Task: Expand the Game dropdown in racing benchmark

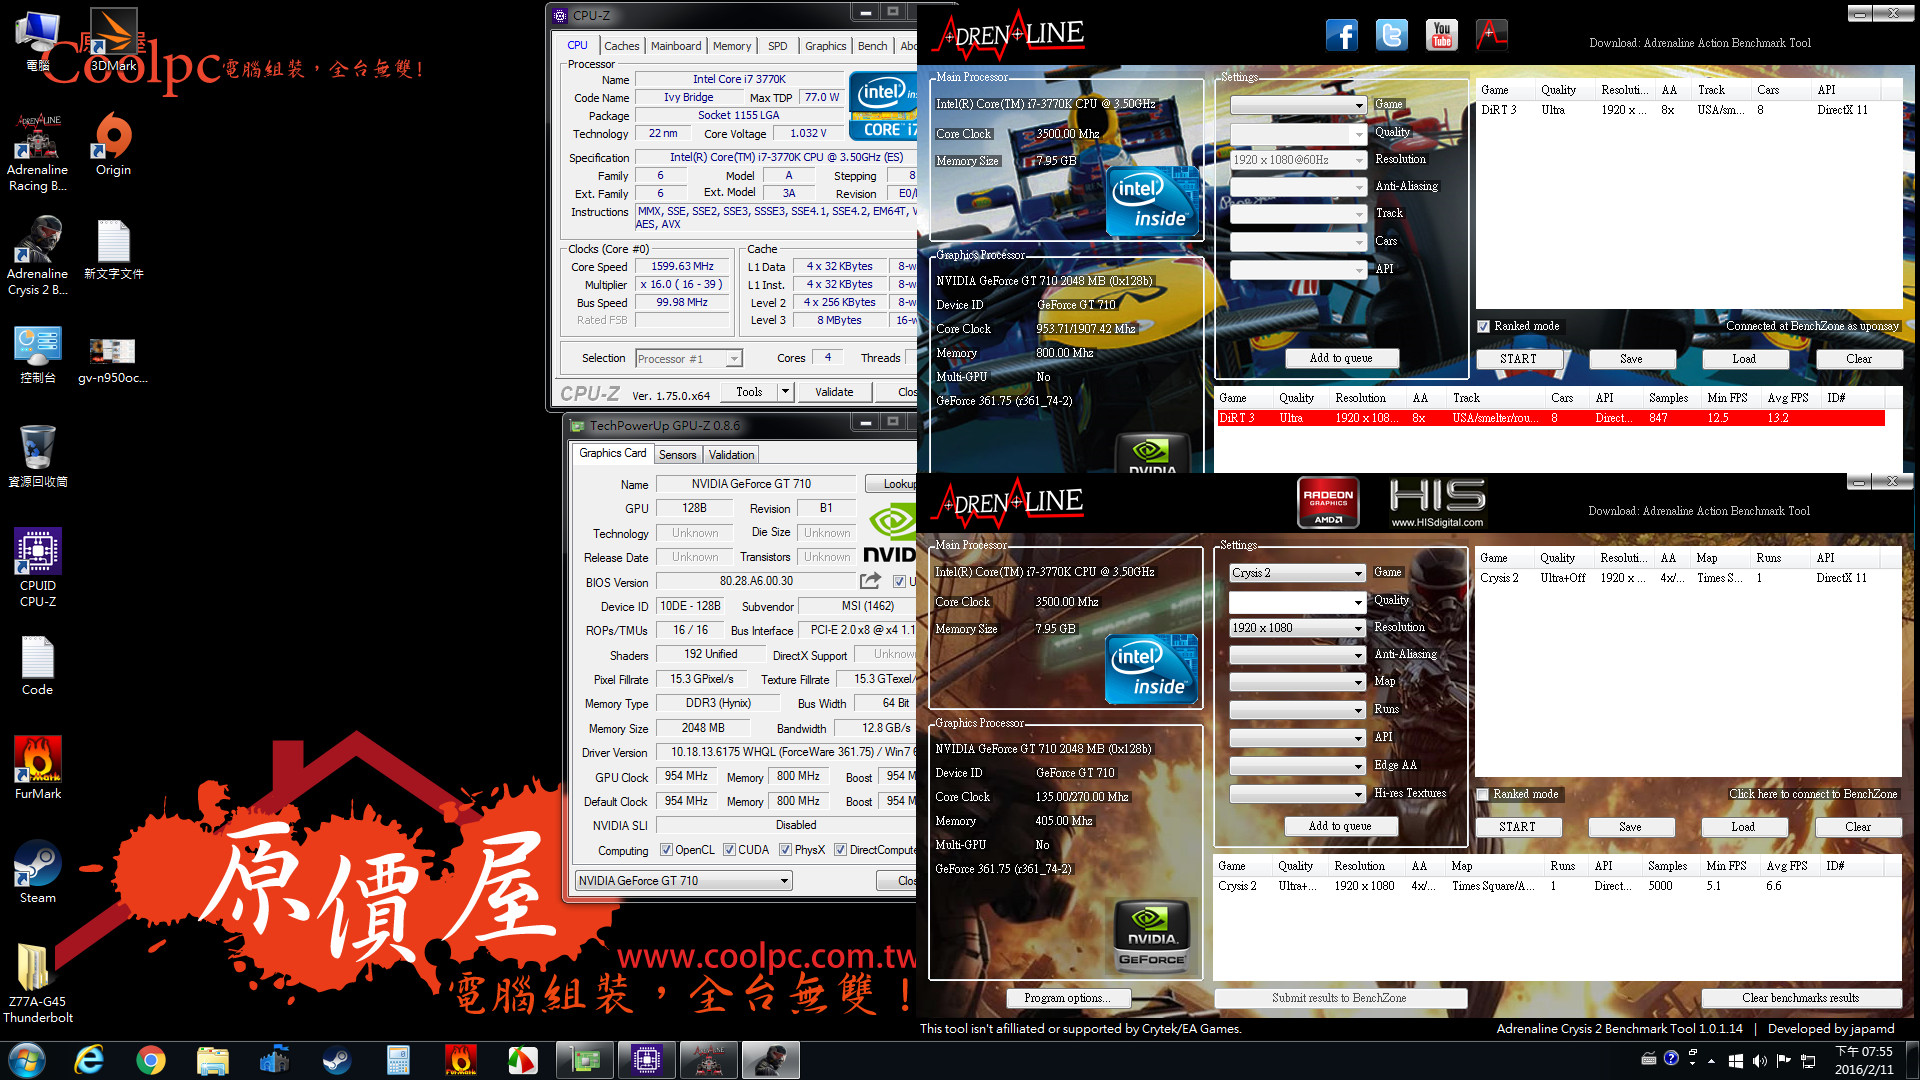Action: coord(1298,105)
